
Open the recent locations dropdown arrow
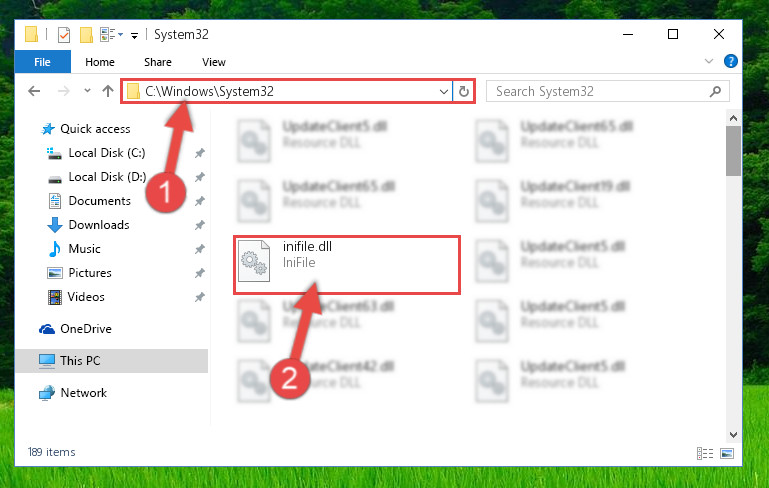pyautogui.click(x=87, y=91)
